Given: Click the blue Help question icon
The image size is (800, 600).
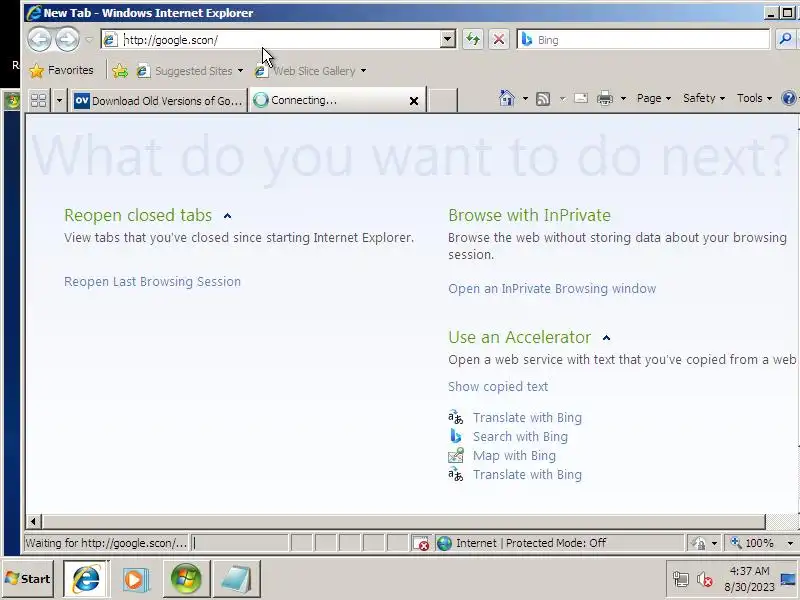Looking at the screenshot, I should click(x=789, y=98).
